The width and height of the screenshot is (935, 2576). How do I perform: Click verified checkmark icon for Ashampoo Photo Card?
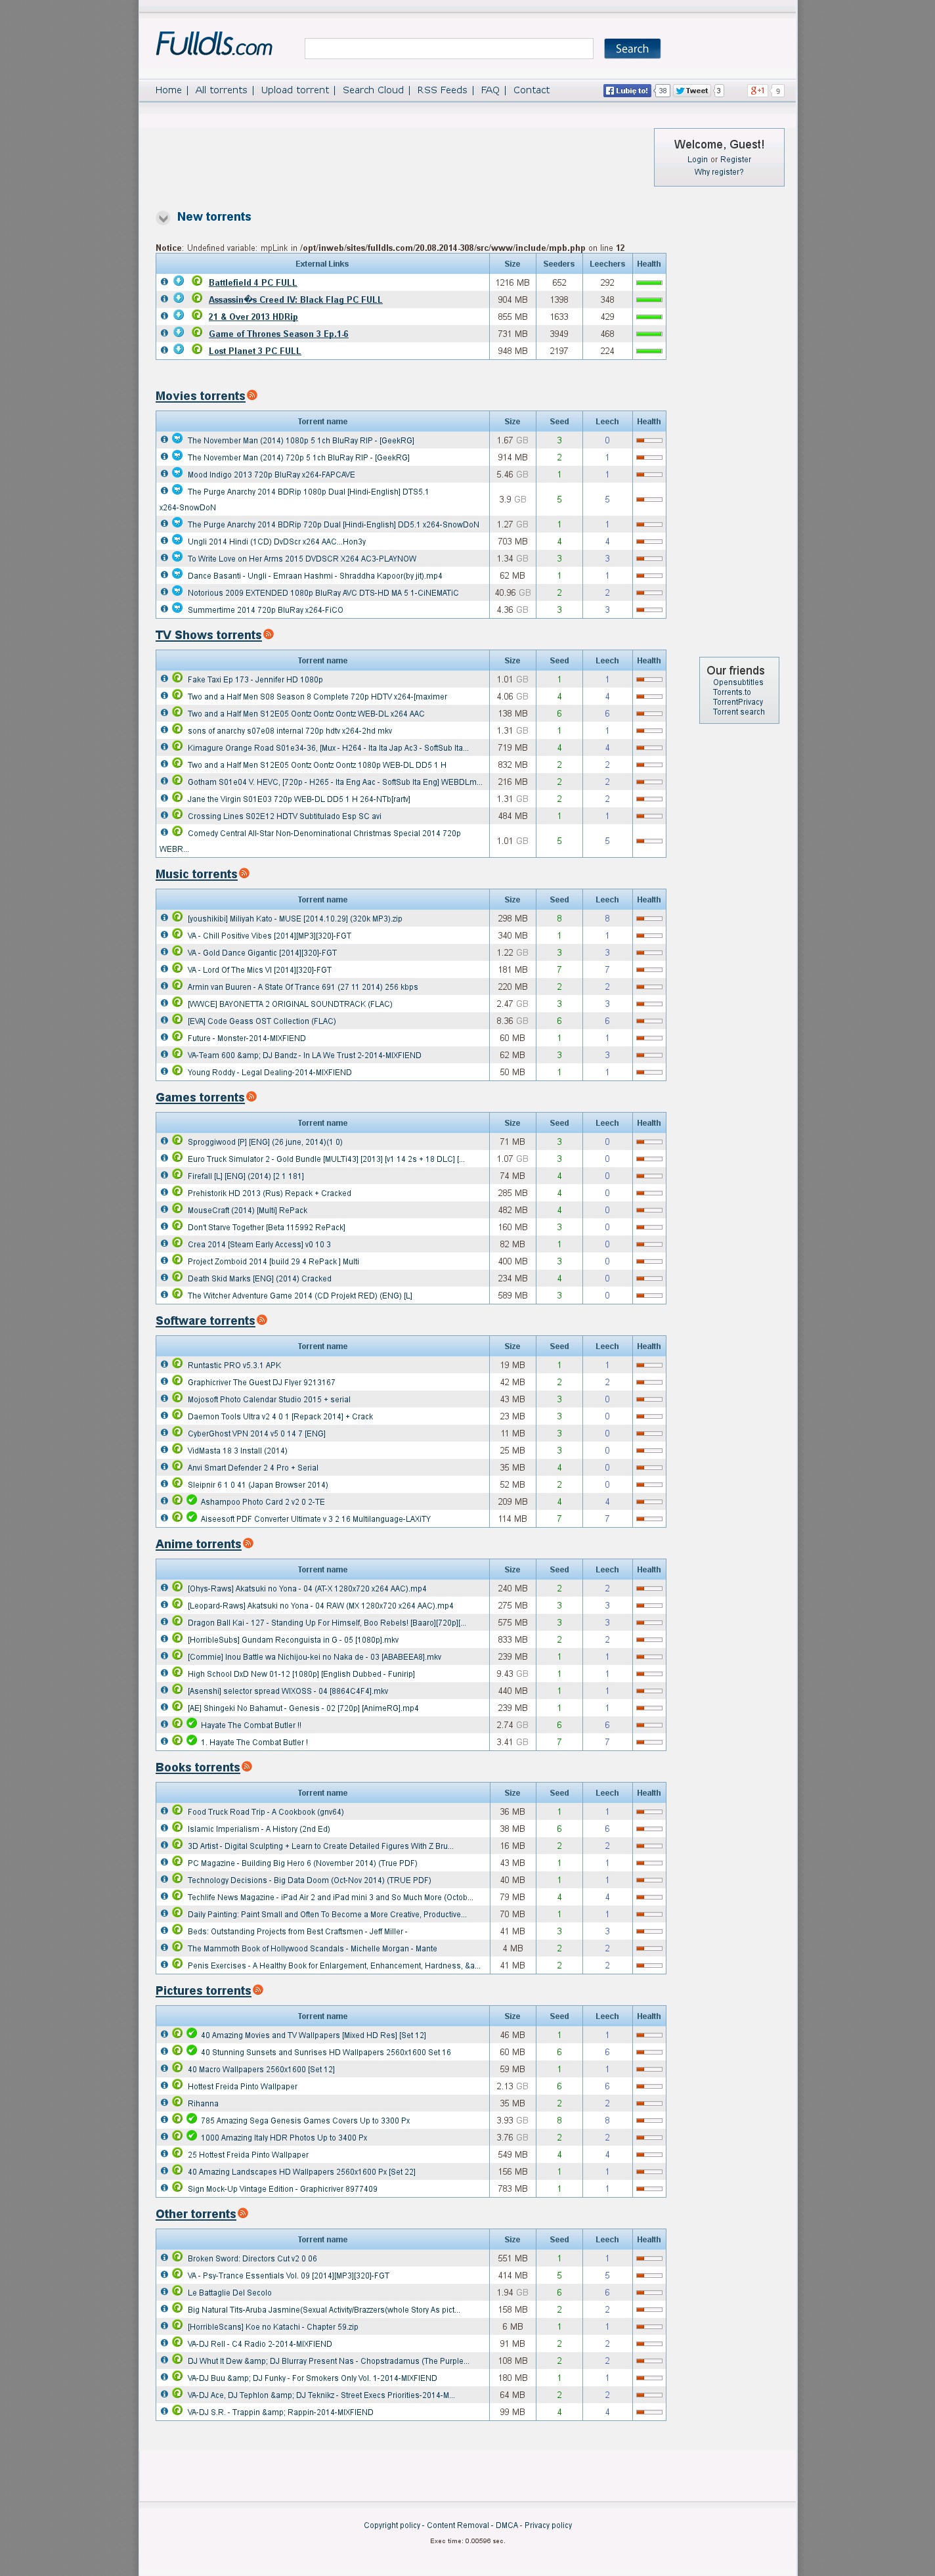point(192,1500)
